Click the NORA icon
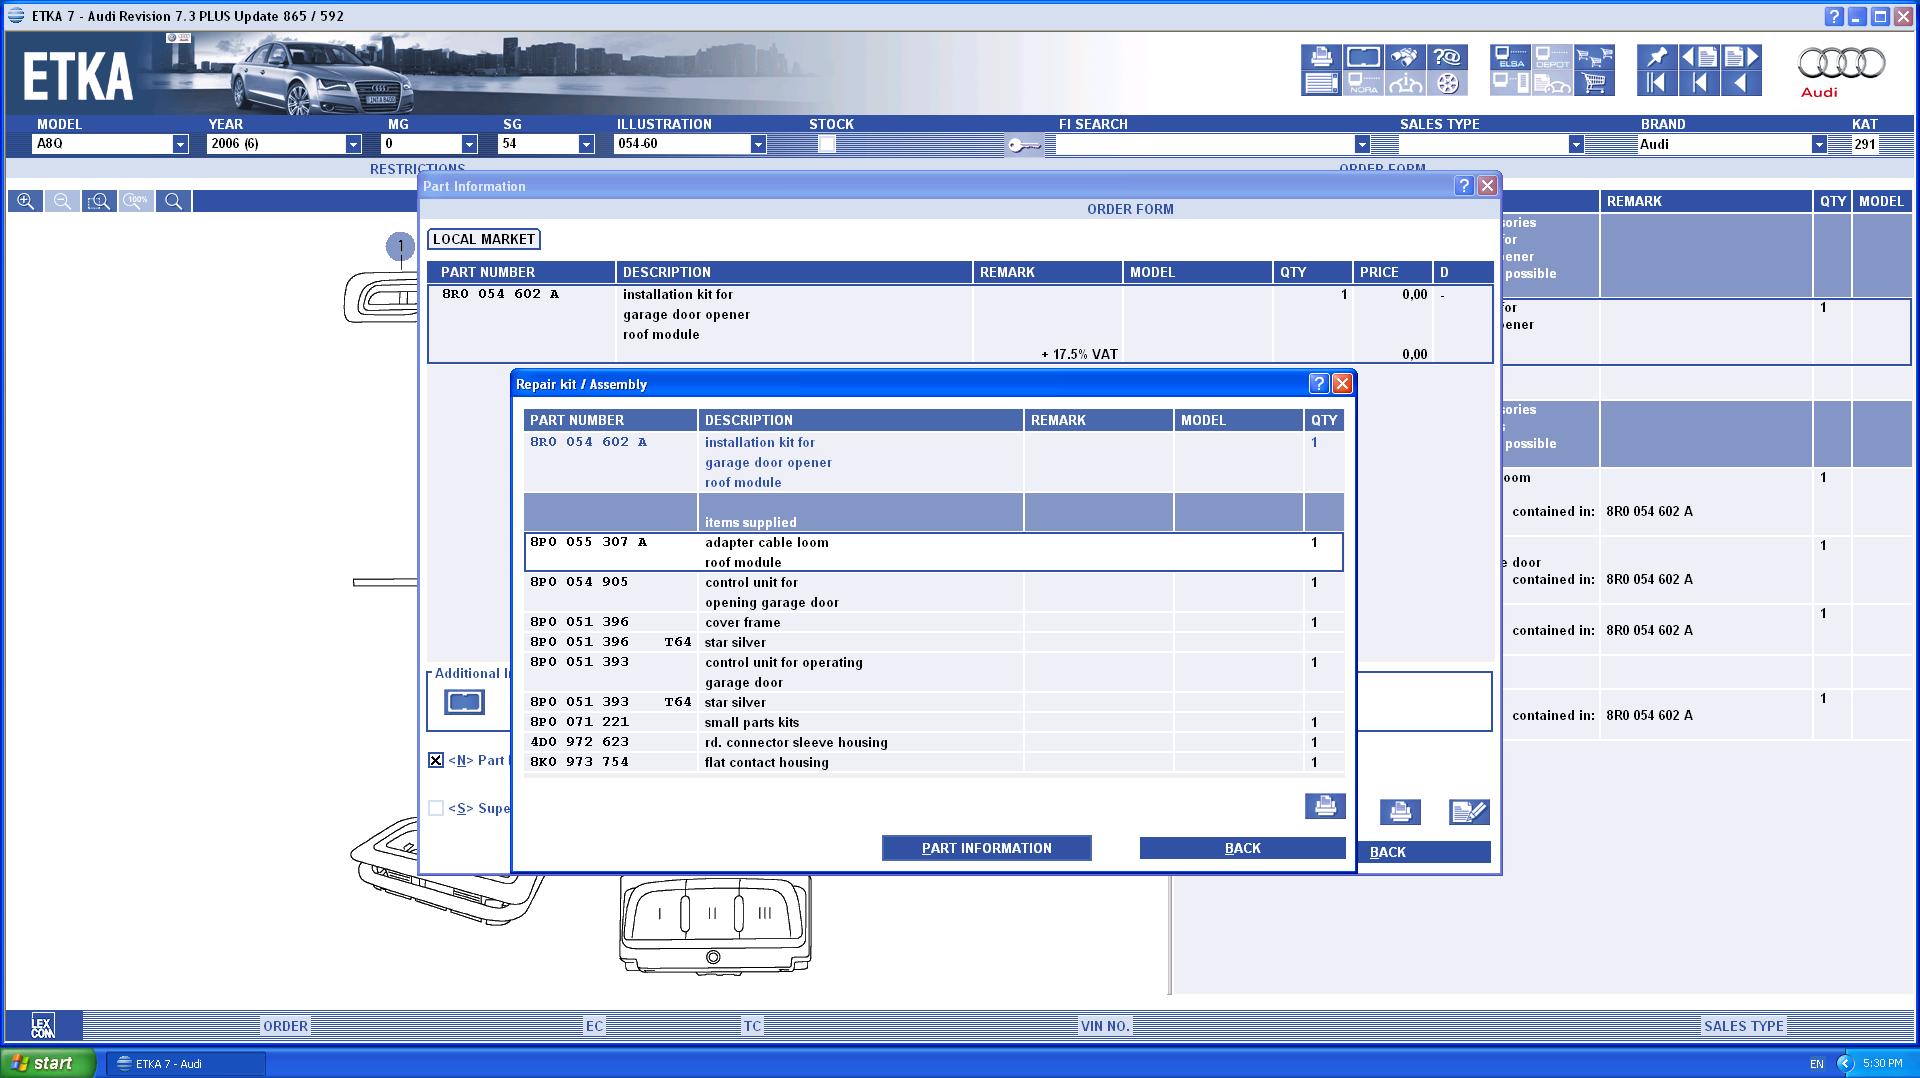The image size is (1920, 1078). click(x=1363, y=84)
